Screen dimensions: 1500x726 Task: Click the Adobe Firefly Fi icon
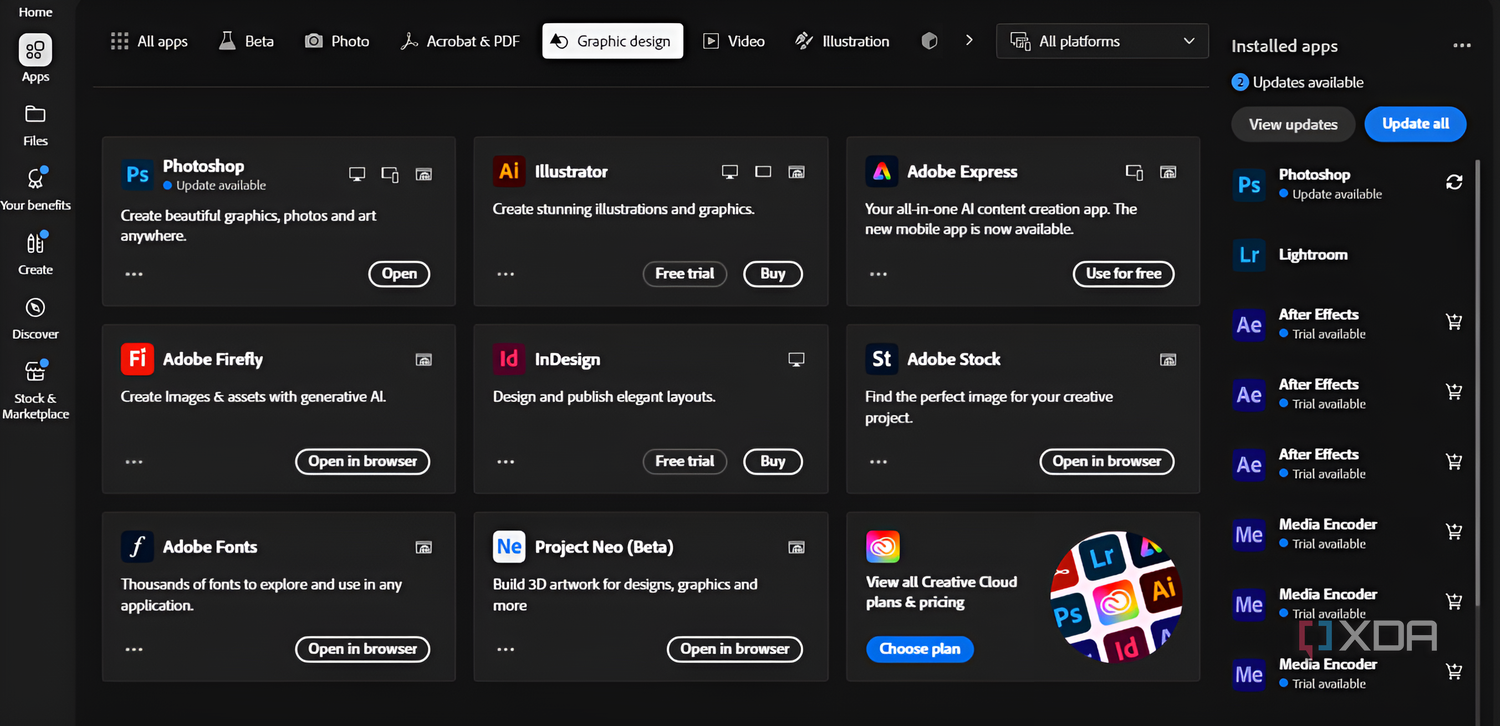(137, 359)
